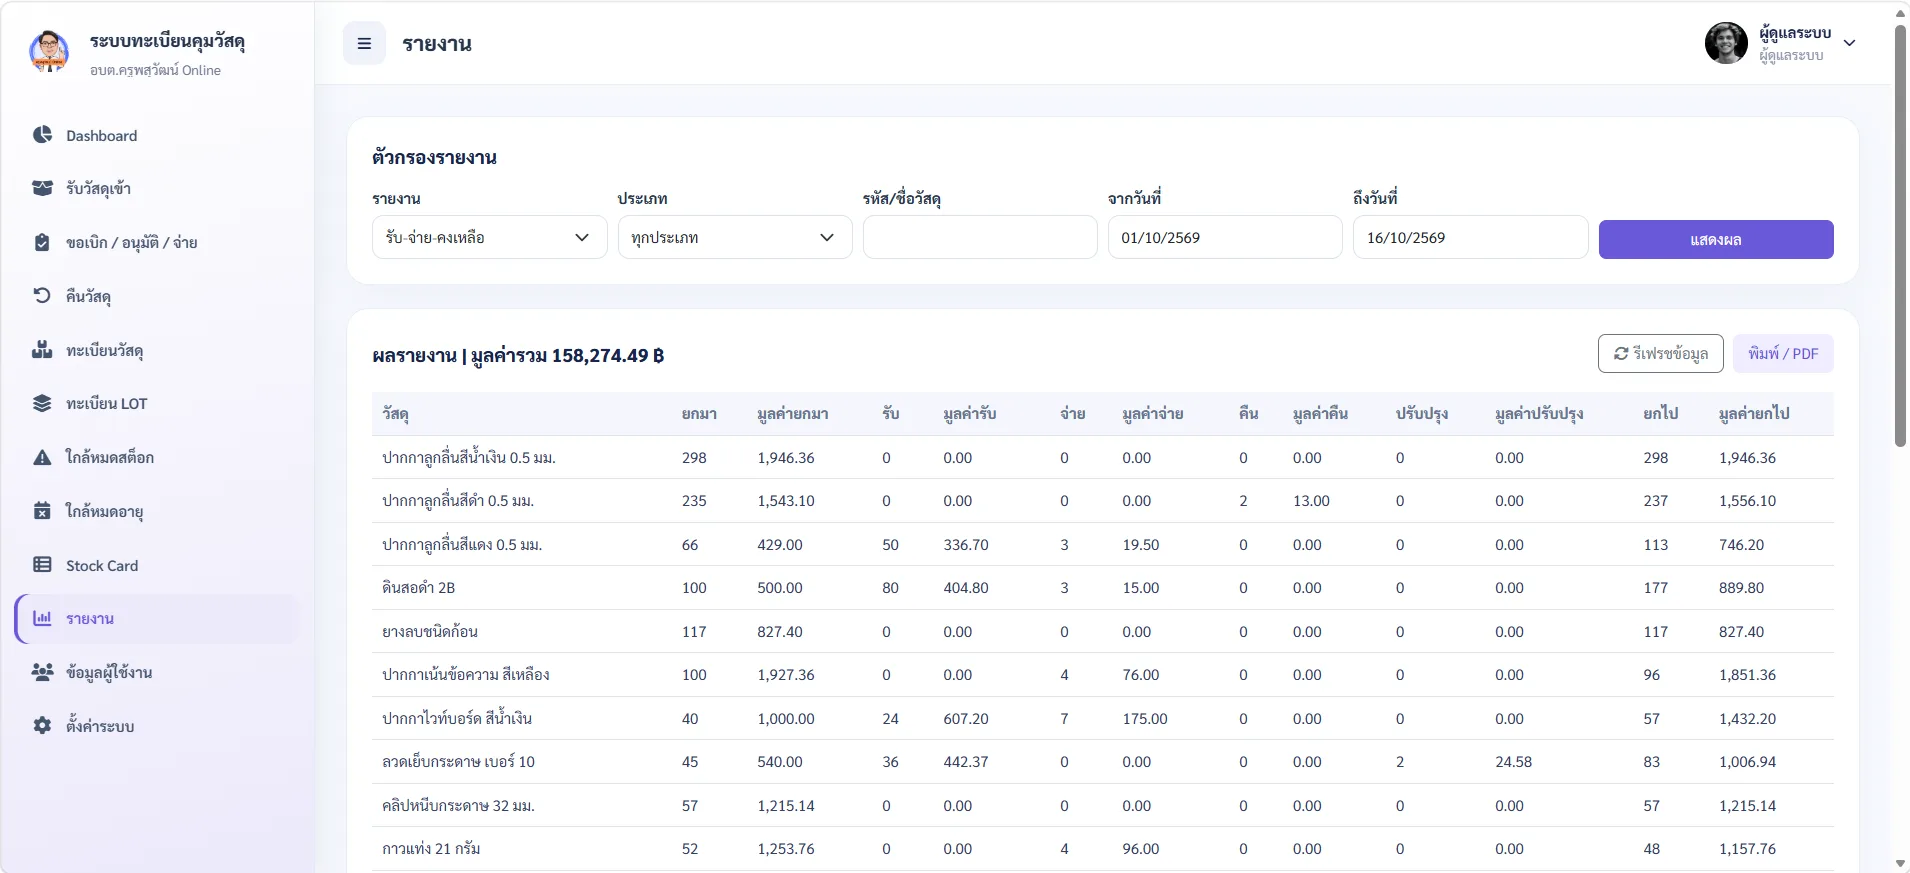Click value 24.58 in มูลค่าปรับปรุง column
This screenshot has width=1910, height=873.
pyautogui.click(x=1513, y=762)
